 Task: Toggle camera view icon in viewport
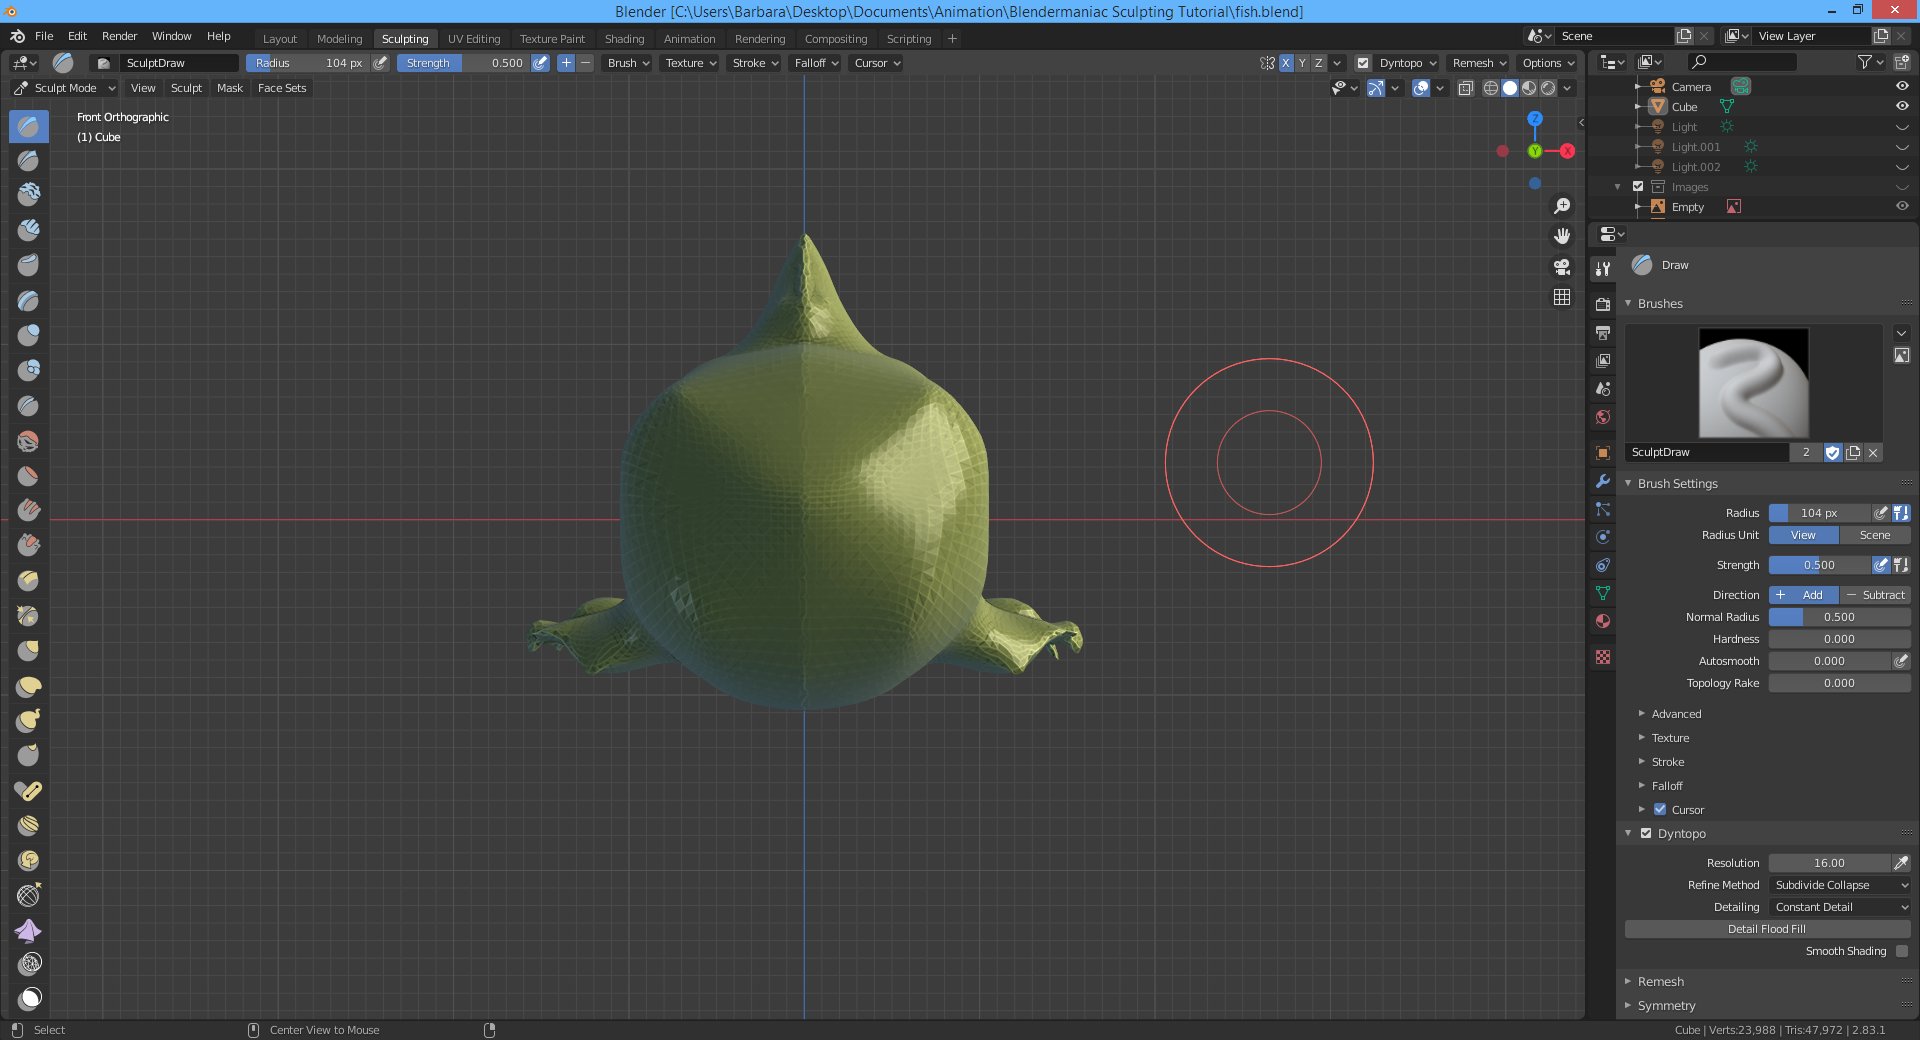[1561, 267]
